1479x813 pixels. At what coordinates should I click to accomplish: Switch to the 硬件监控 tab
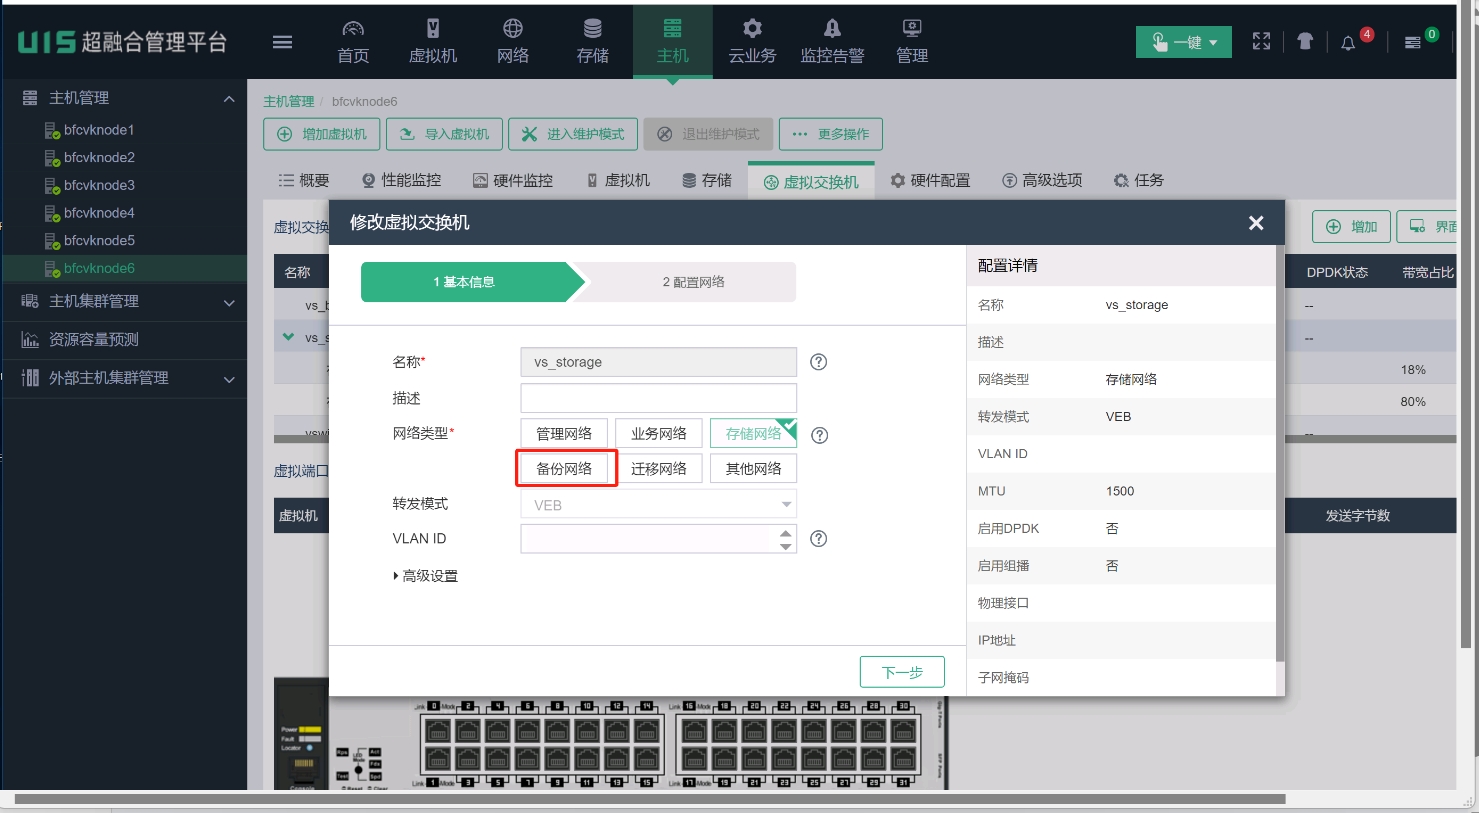pos(513,180)
